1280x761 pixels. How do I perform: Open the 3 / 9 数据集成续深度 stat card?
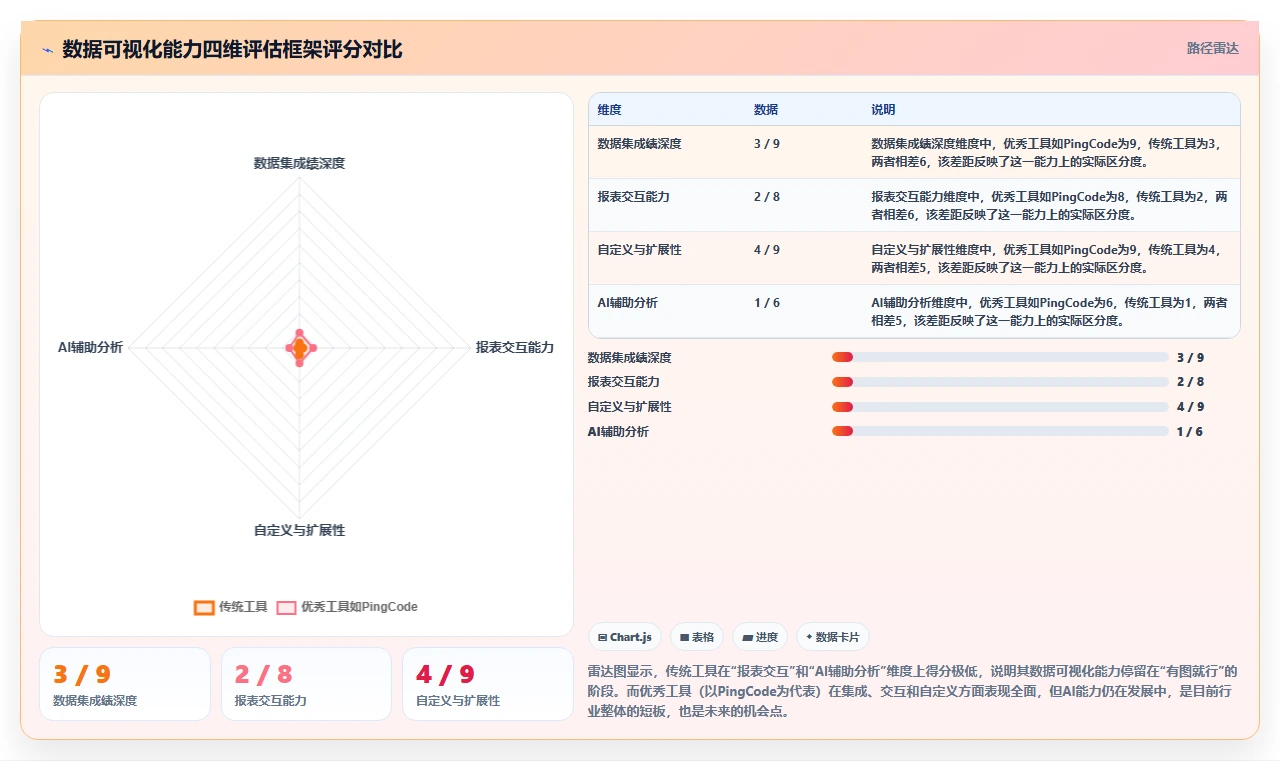(x=125, y=684)
